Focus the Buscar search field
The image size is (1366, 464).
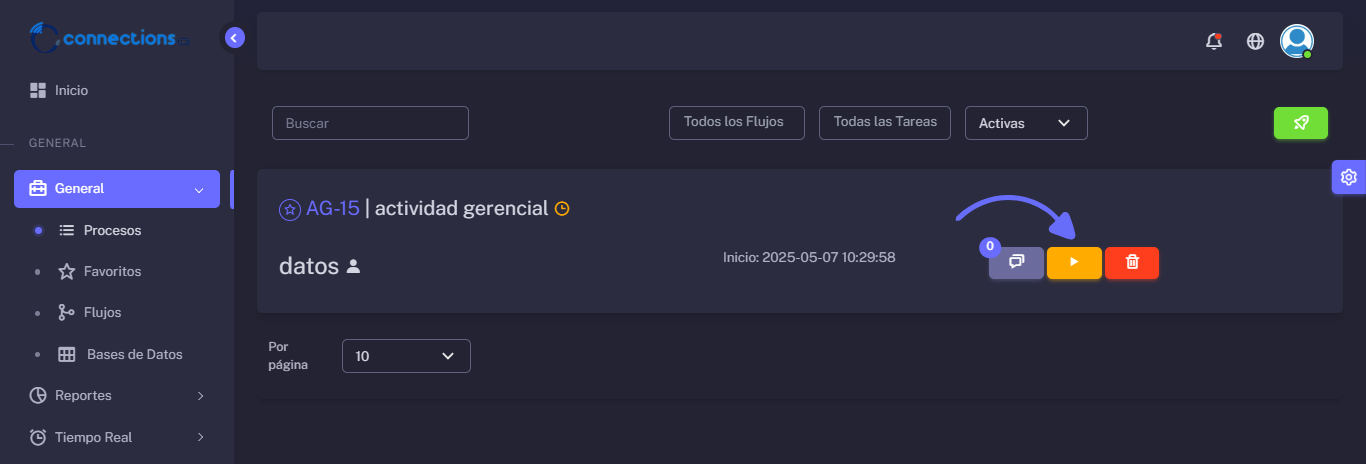pyautogui.click(x=370, y=123)
